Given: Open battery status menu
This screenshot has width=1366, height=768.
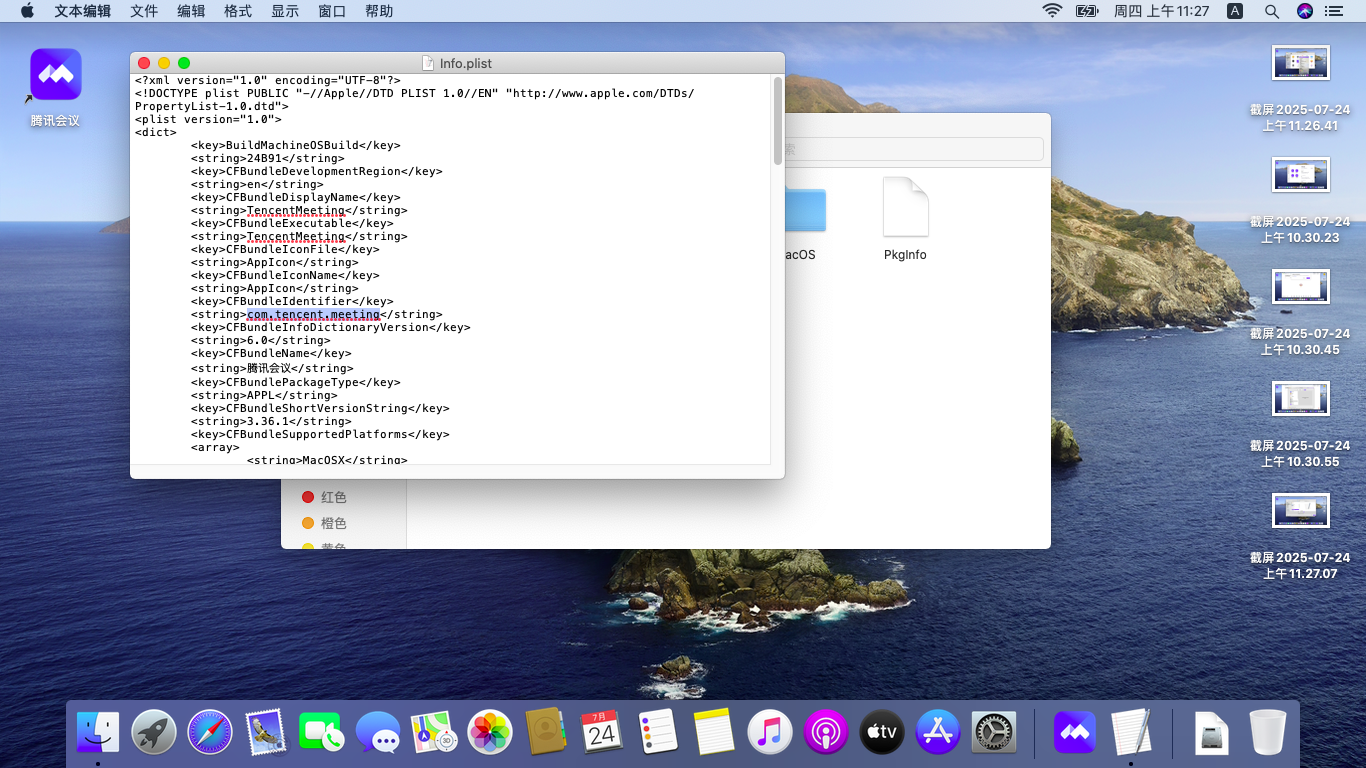Looking at the screenshot, I should (x=1087, y=11).
